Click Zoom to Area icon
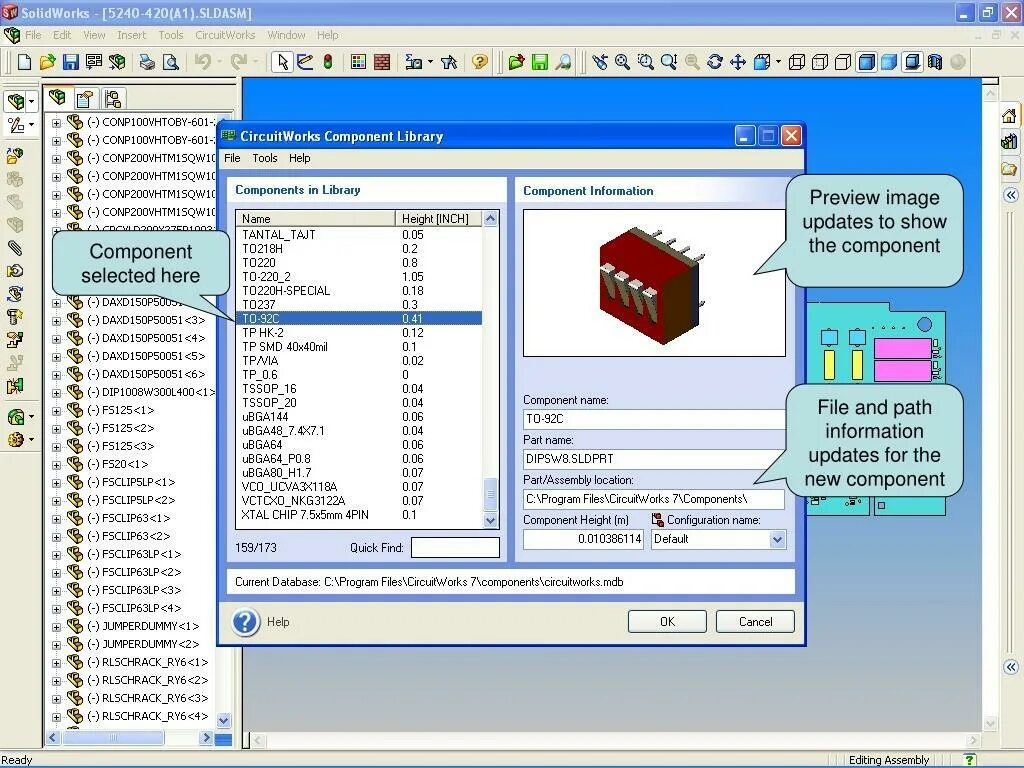Viewport: 1024px width, 768px height. 645,62
